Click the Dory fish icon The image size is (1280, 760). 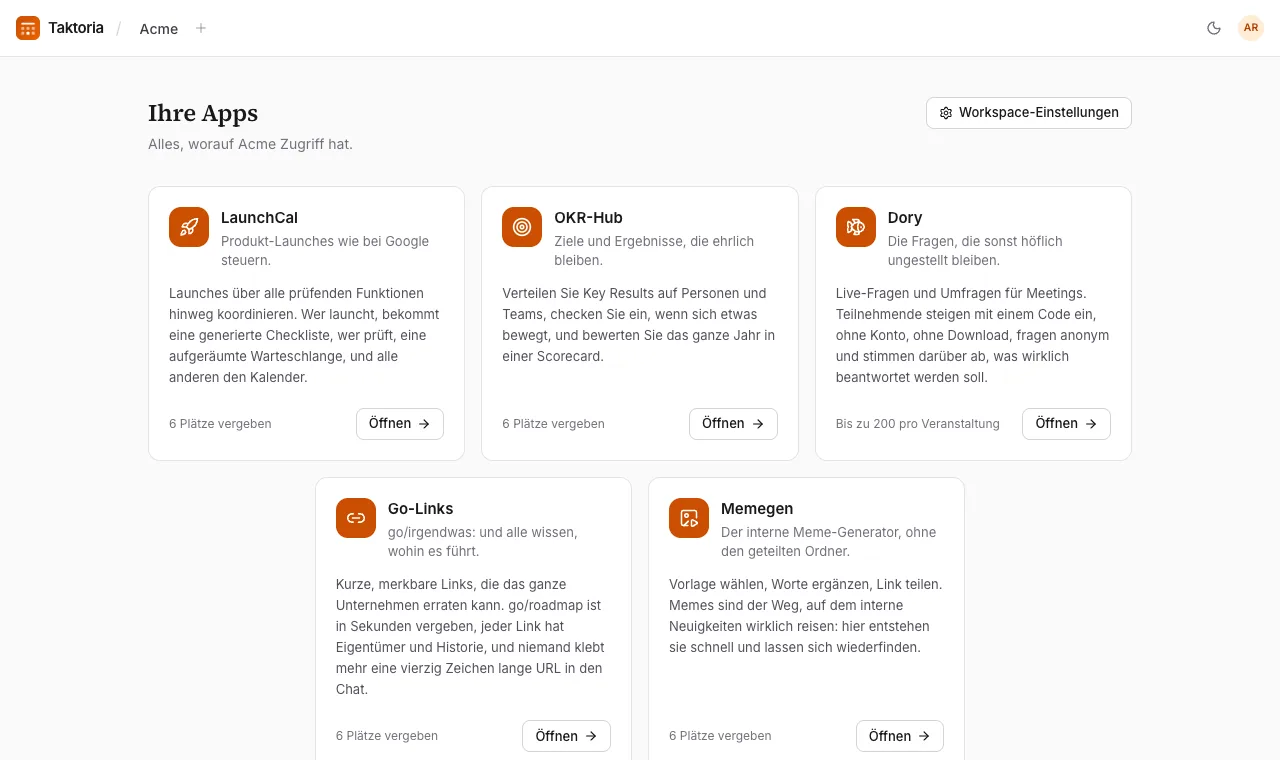(x=856, y=227)
